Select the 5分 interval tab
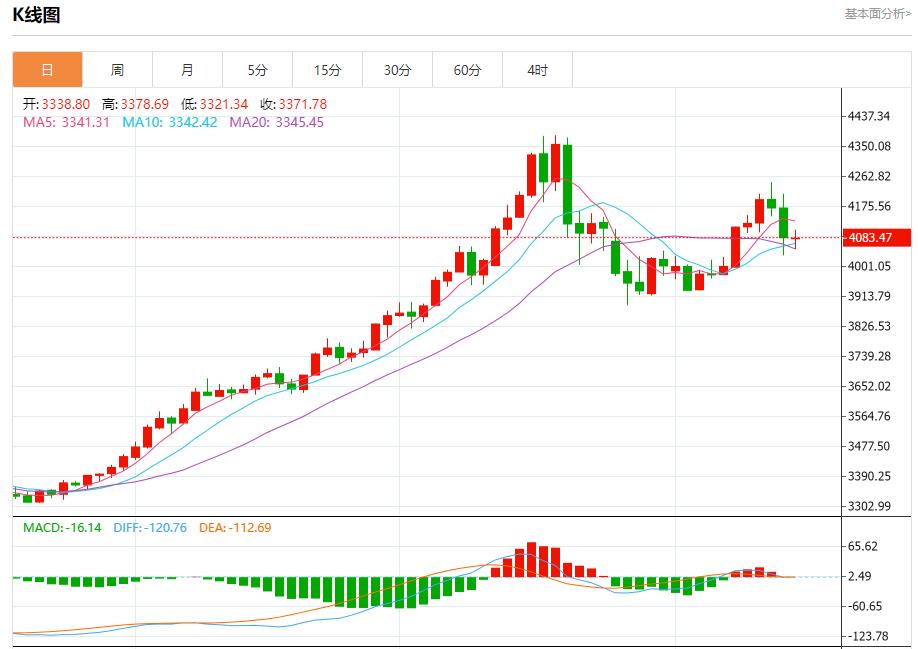 coord(257,70)
